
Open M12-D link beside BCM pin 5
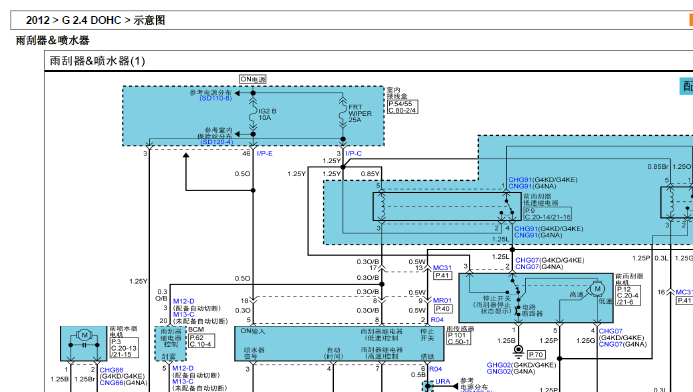pyautogui.click(x=183, y=368)
